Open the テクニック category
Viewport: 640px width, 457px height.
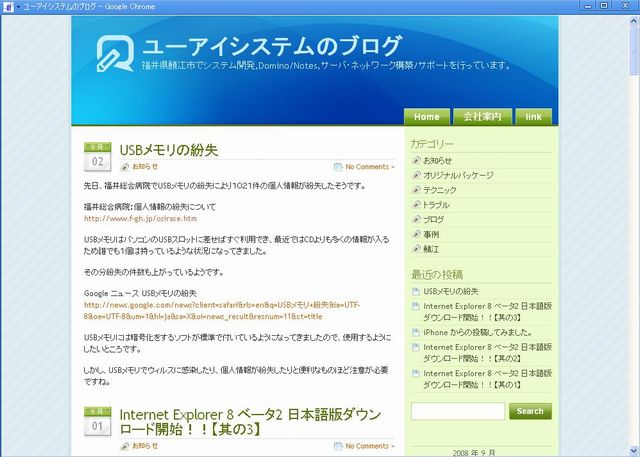[x=440, y=190]
